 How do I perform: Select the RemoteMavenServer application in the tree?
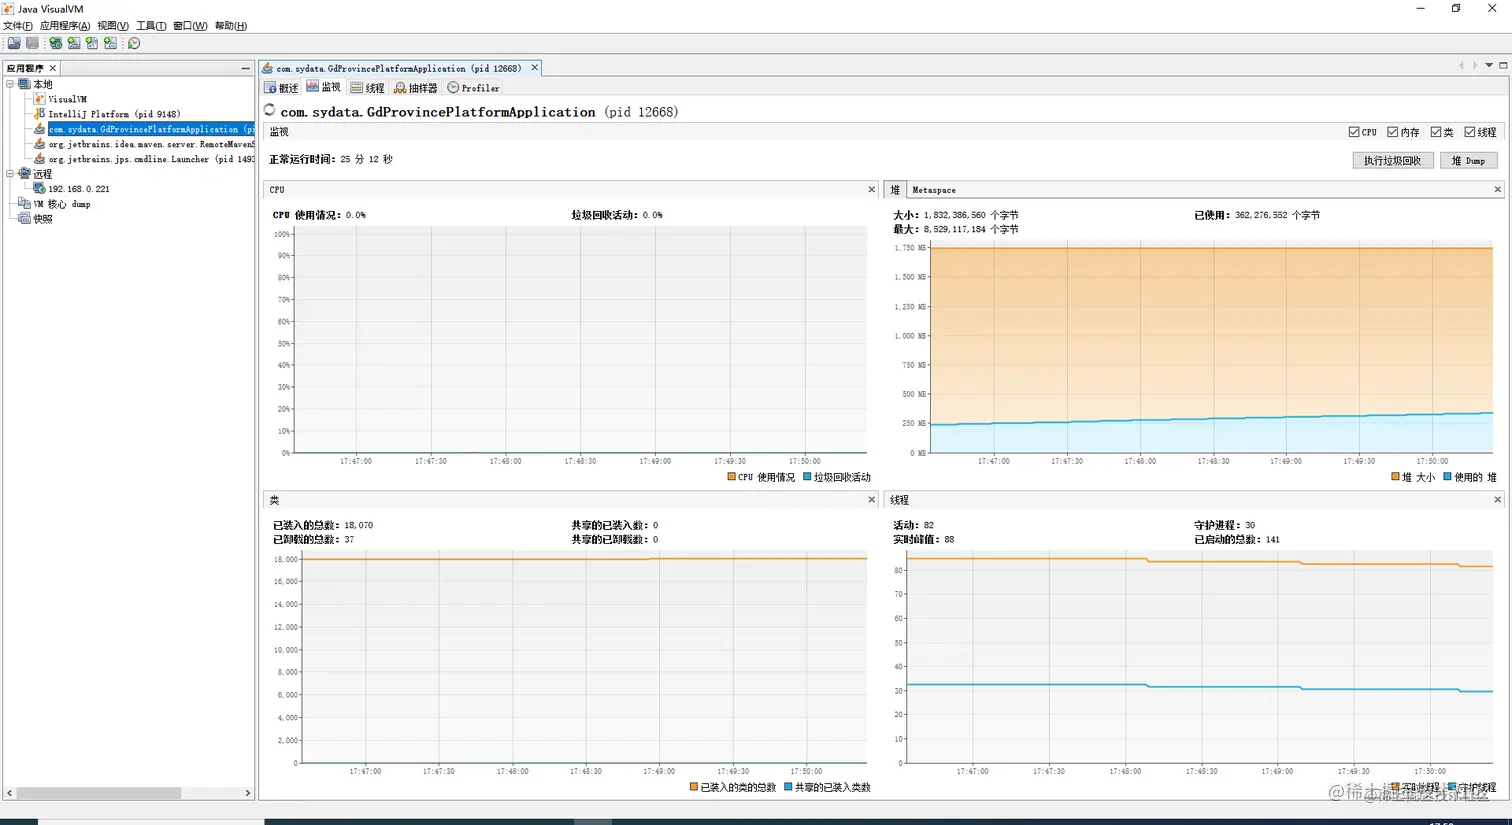(151, 144)
